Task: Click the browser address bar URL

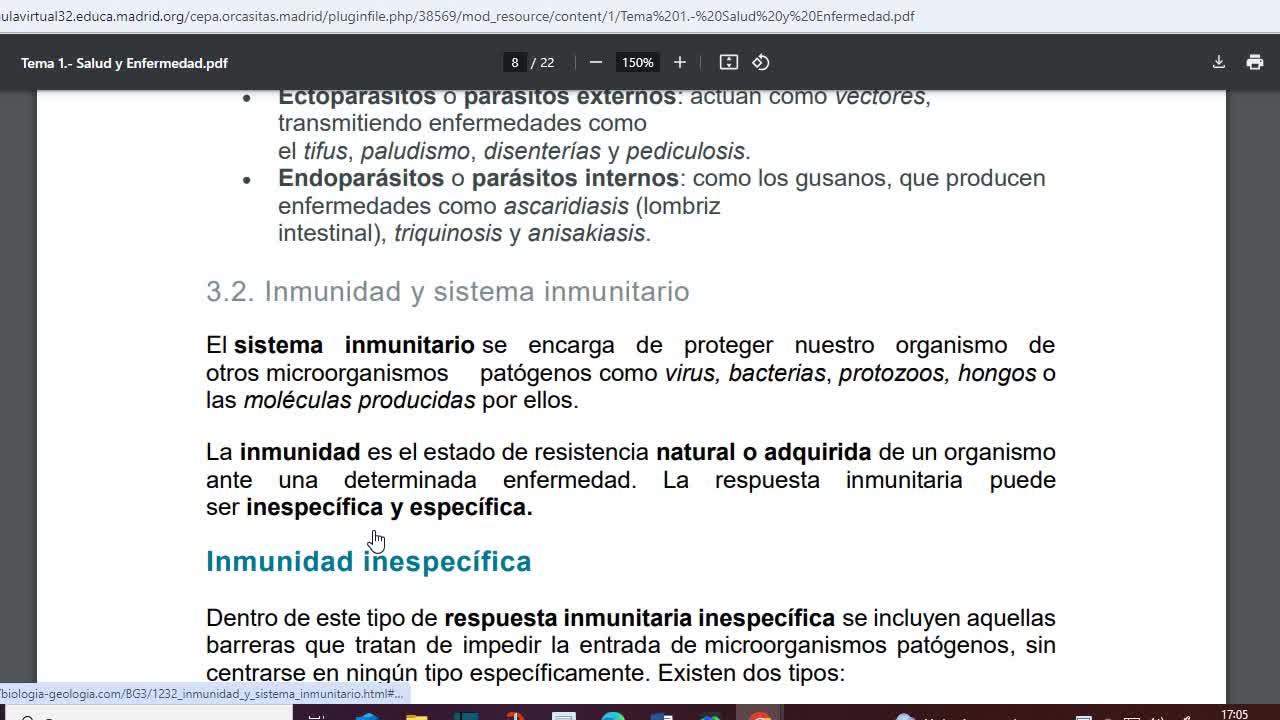Action: 457,16
